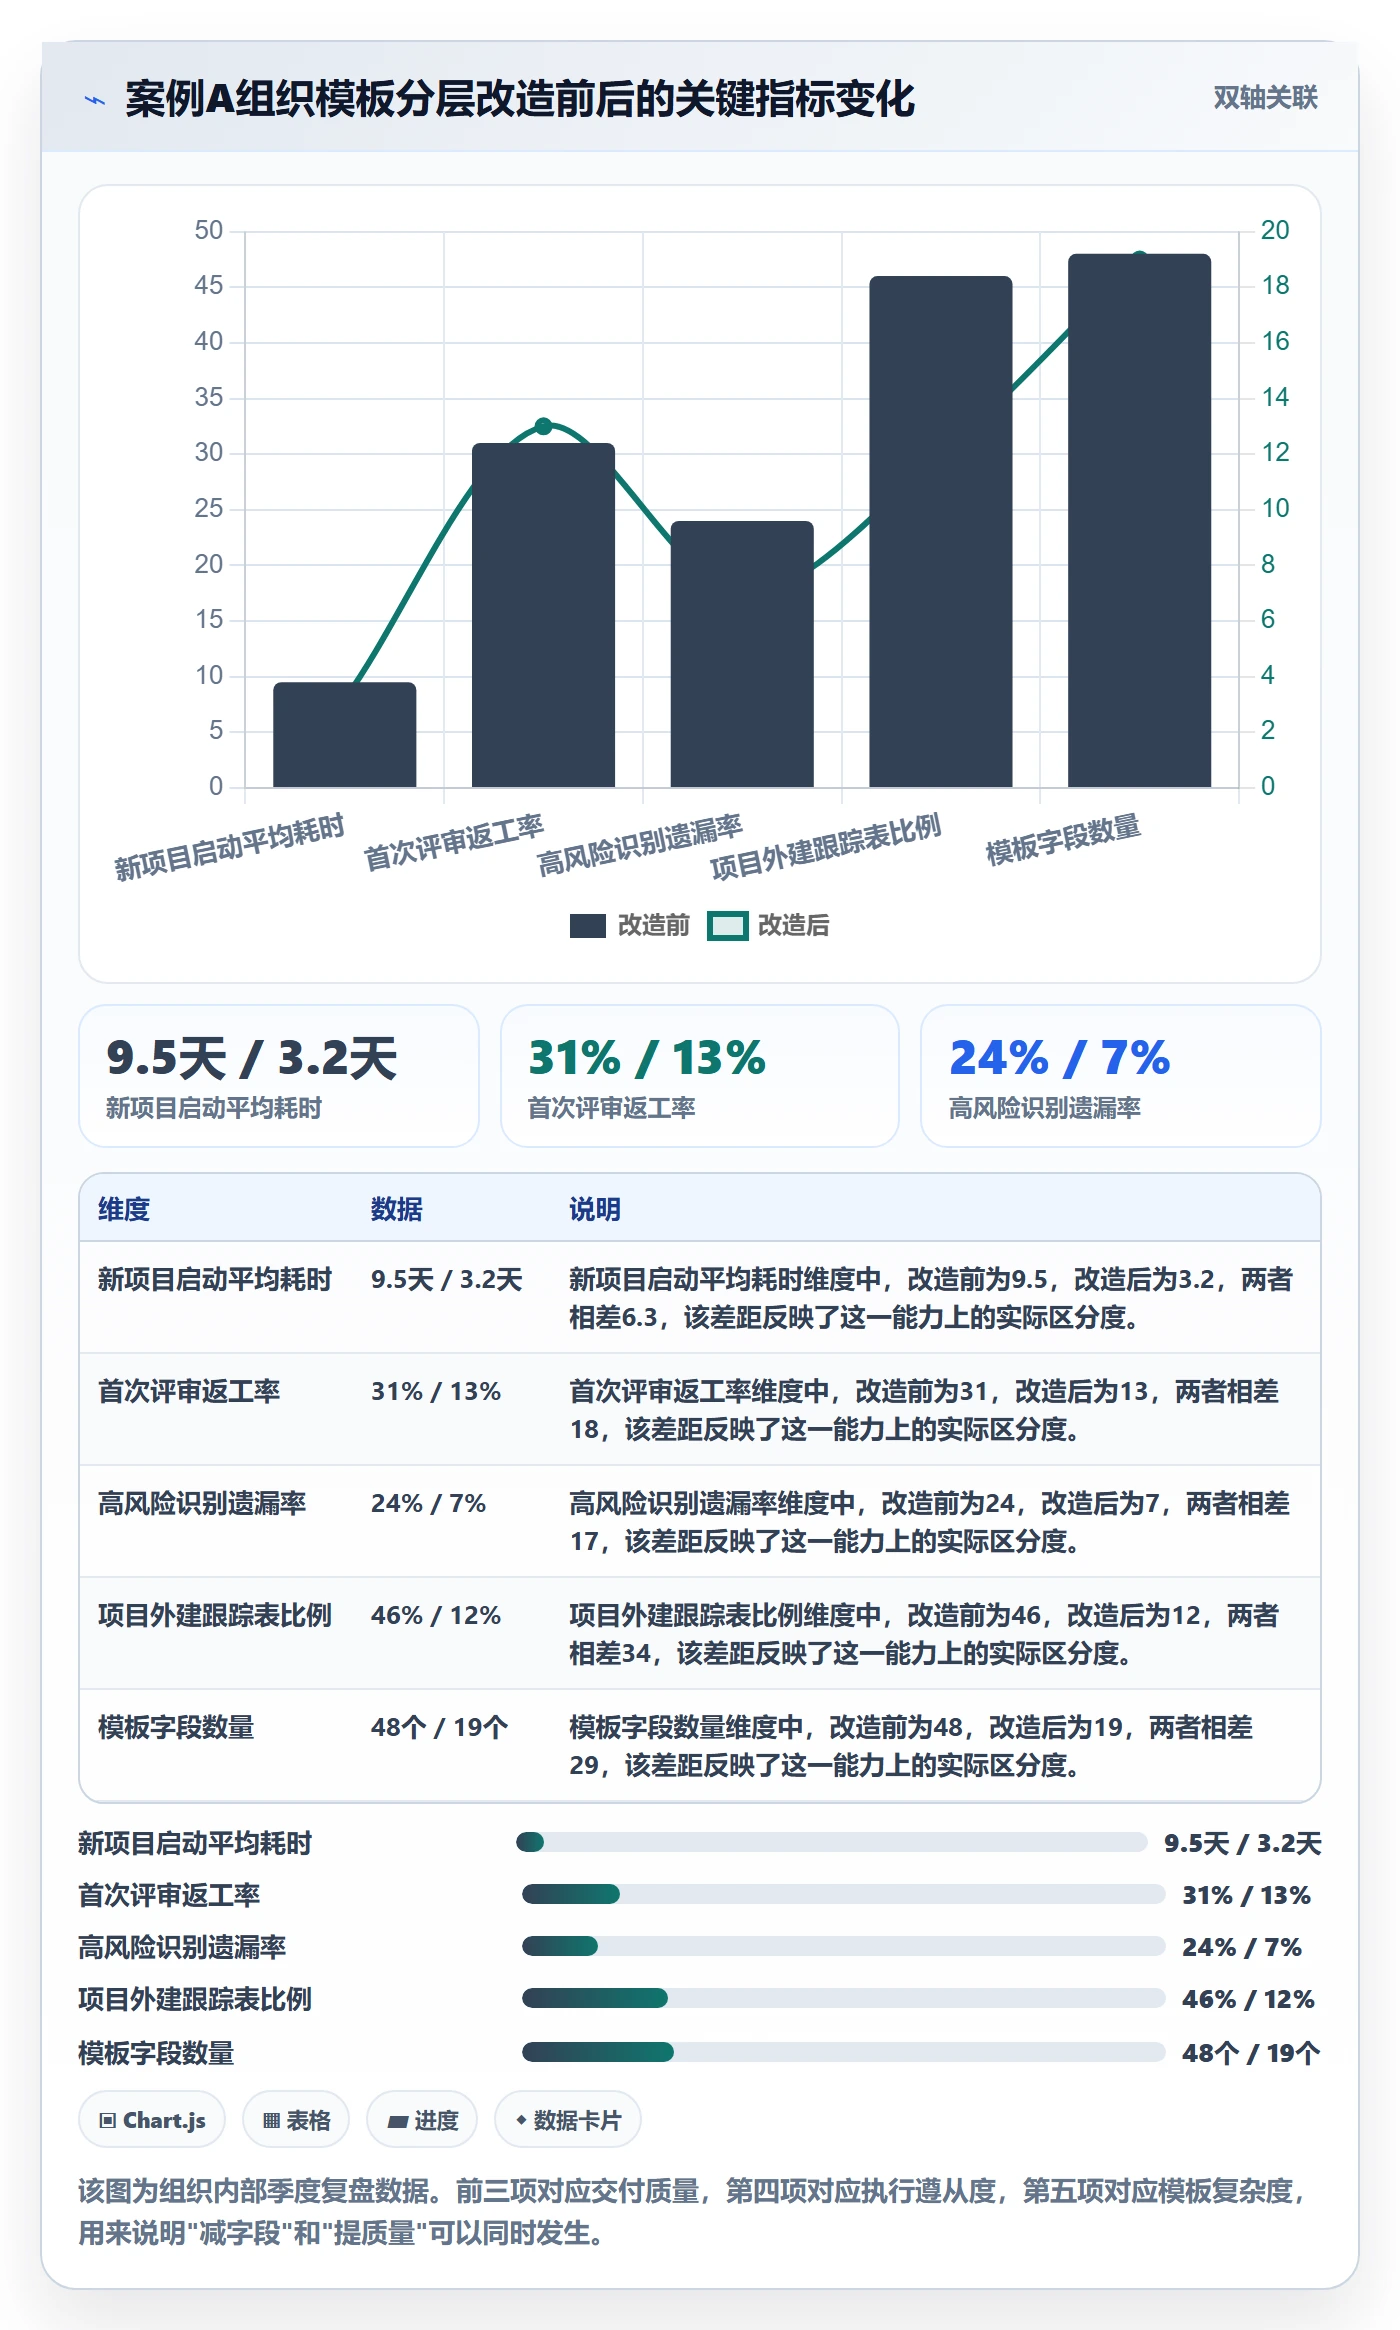Click the 新项目启动平均耗时 bar in the chart

345,734
